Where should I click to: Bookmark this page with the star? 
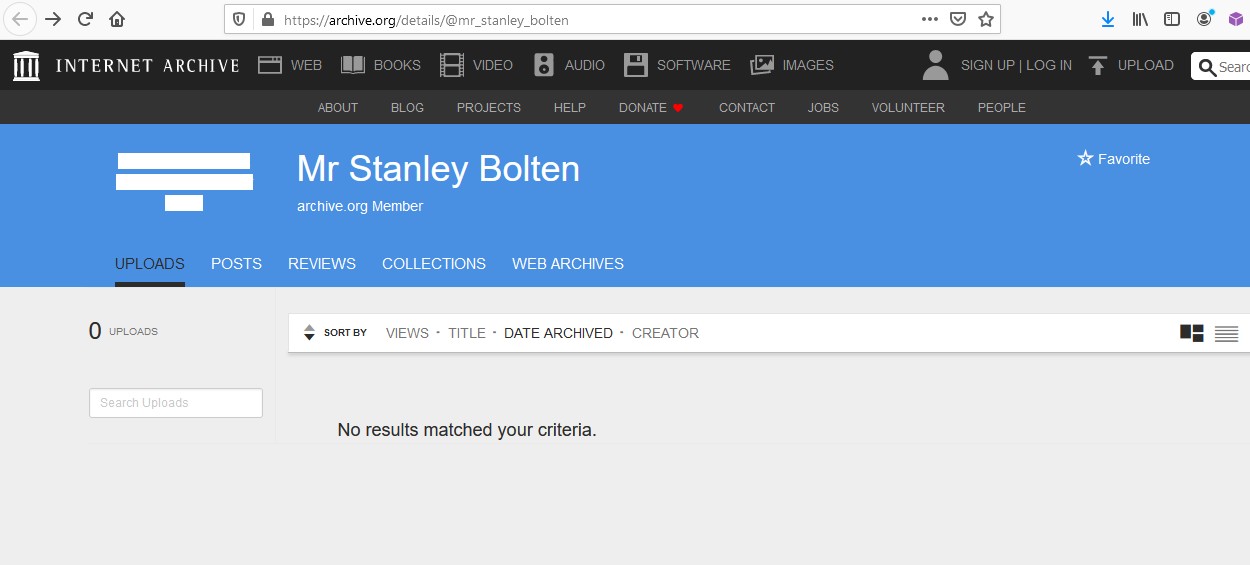click(x=986, y=19)
